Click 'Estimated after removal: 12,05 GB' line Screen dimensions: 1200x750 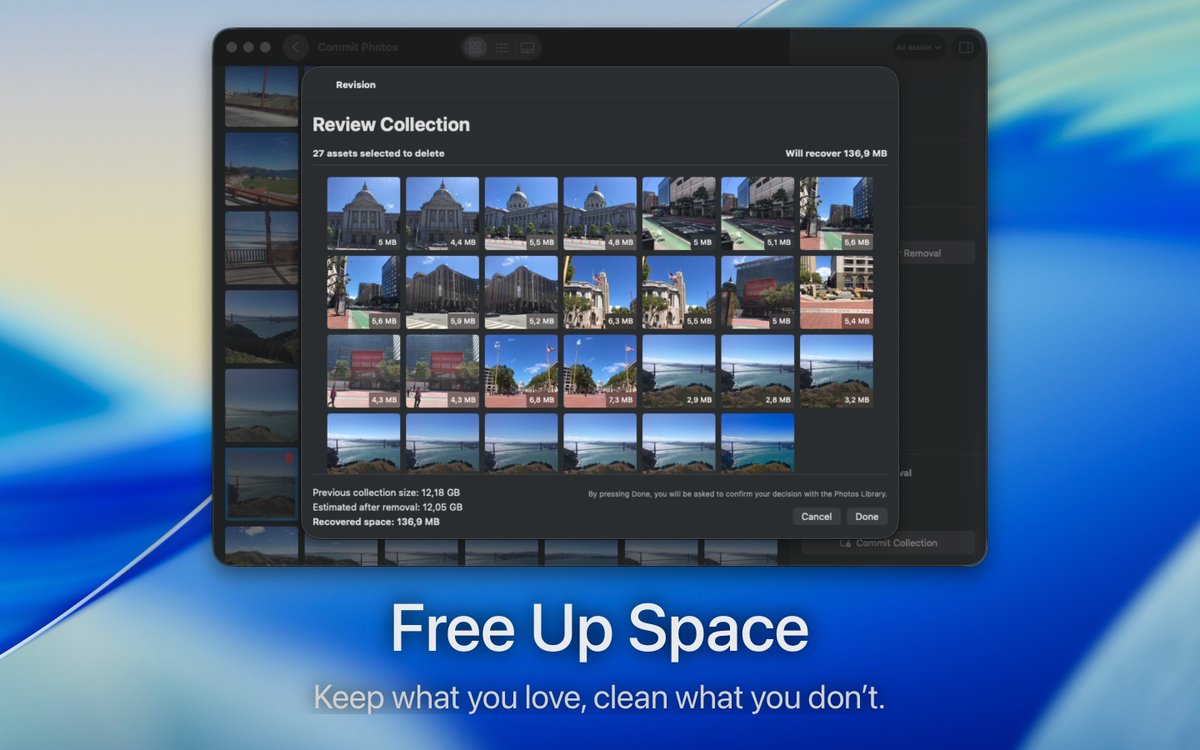[387, 507]
